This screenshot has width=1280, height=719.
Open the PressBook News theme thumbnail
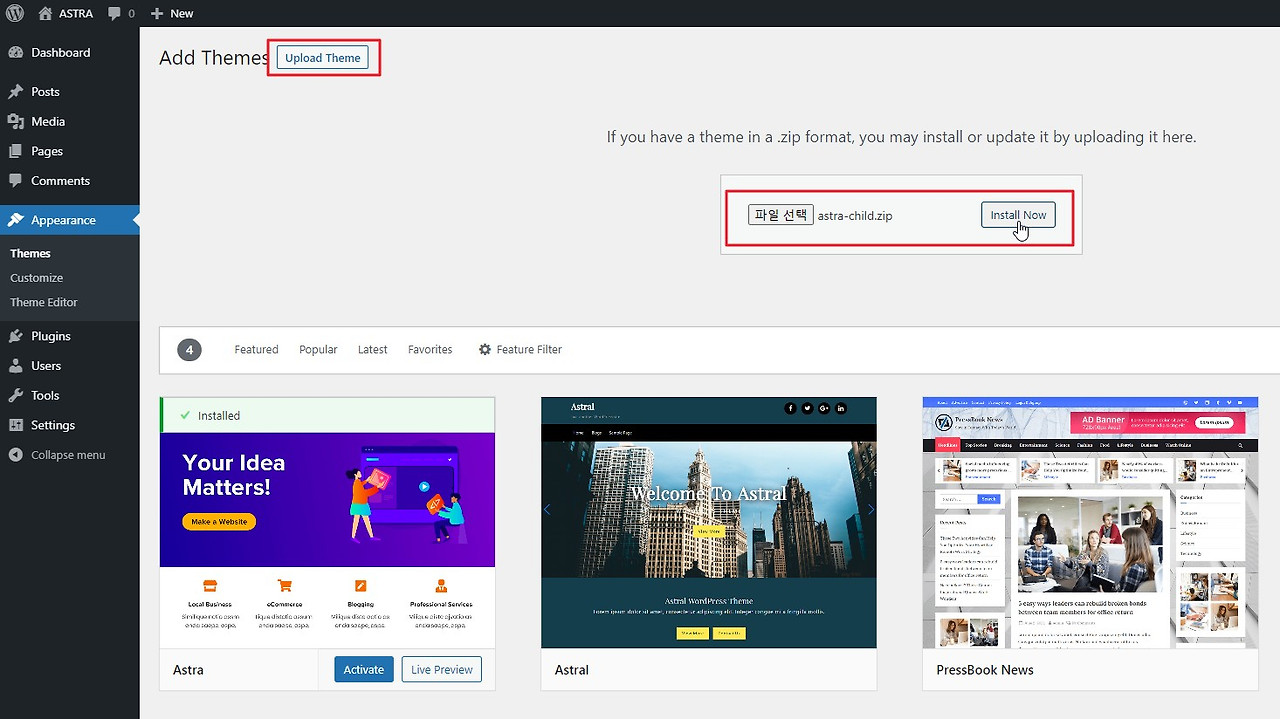click(1090, 523)
